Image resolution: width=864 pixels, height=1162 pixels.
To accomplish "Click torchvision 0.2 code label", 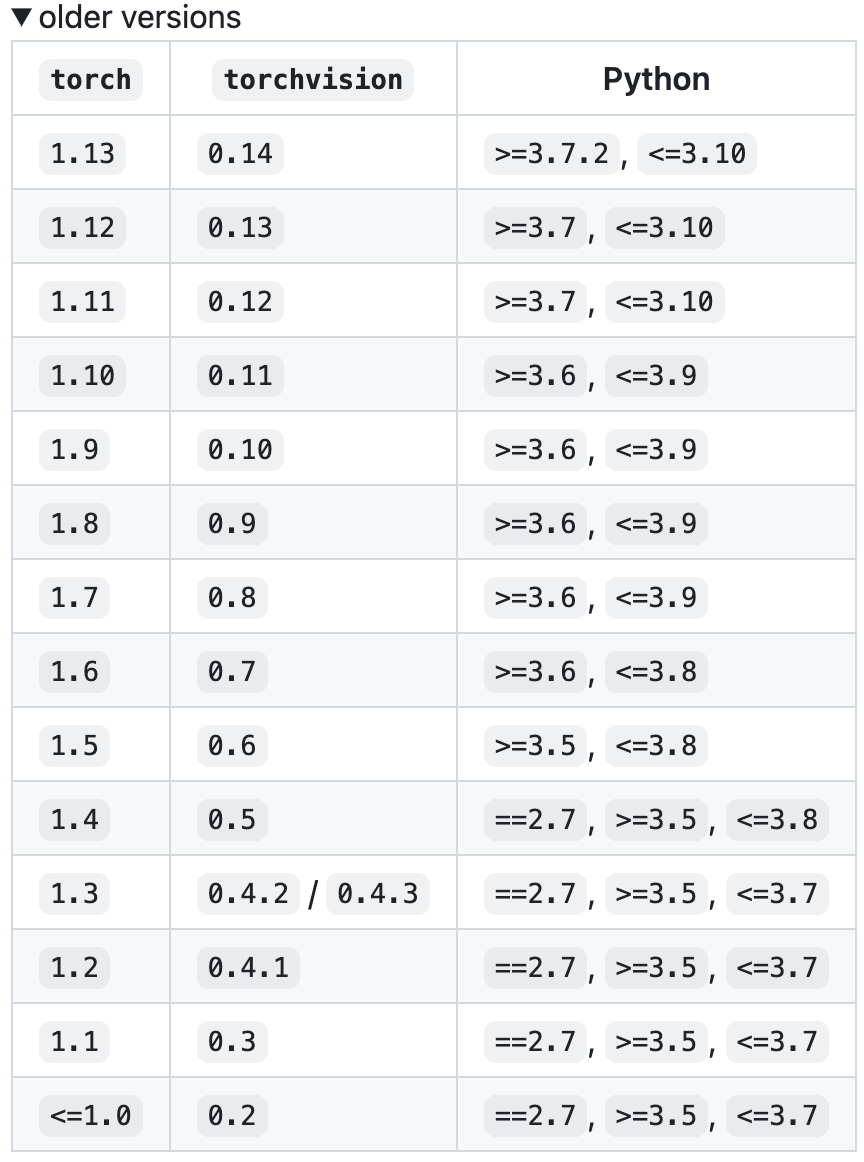I will [x=232, y=1115].
